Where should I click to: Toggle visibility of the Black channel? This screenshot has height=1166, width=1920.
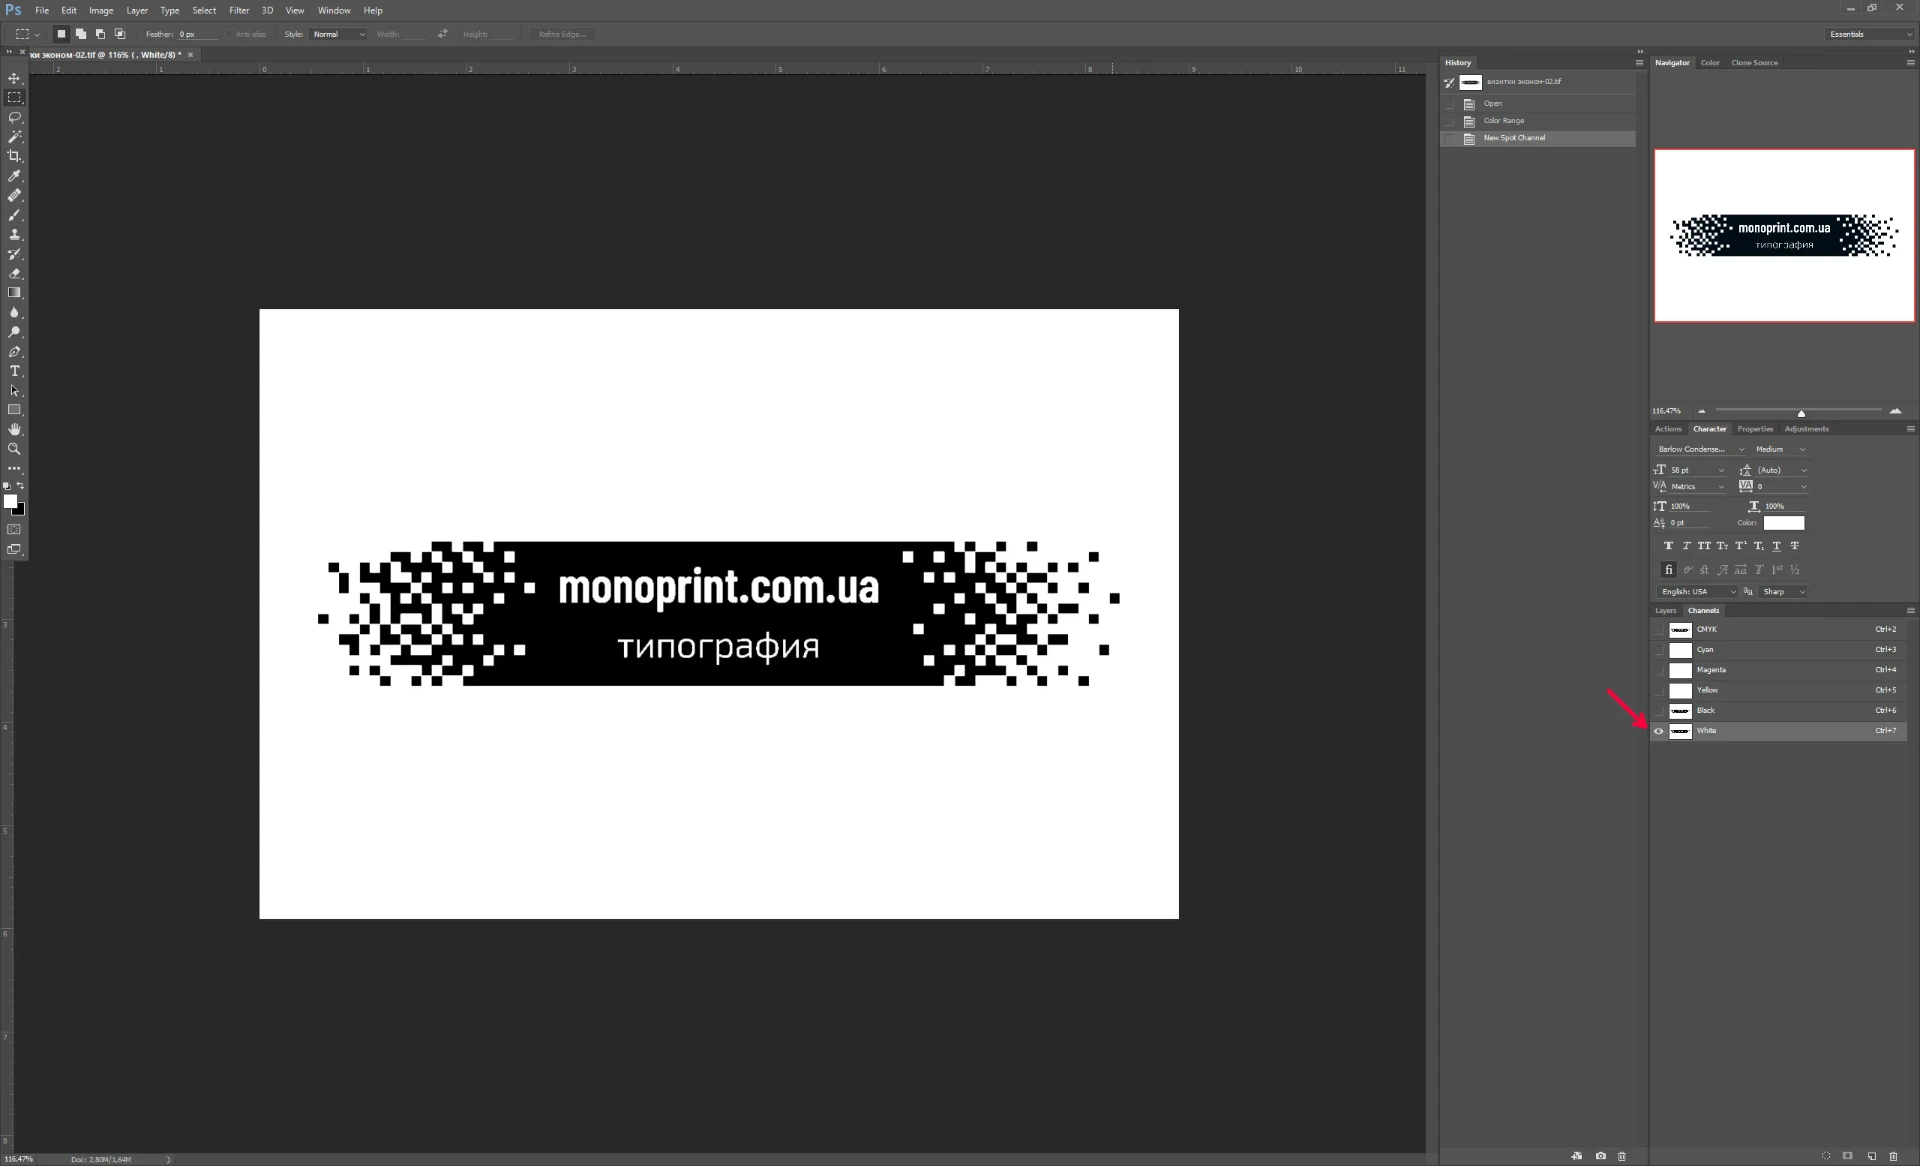[x=1659, y=711]
